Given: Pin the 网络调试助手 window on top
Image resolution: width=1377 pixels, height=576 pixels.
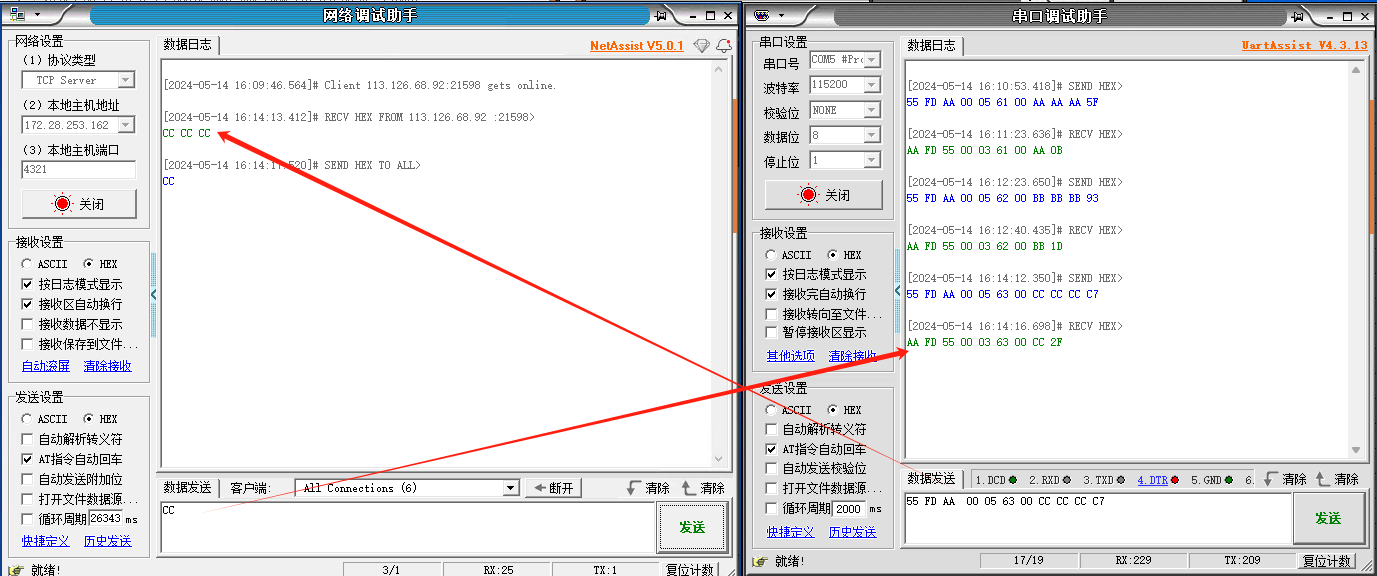Looking at the screenshot, I should click(x=660, y=15).
